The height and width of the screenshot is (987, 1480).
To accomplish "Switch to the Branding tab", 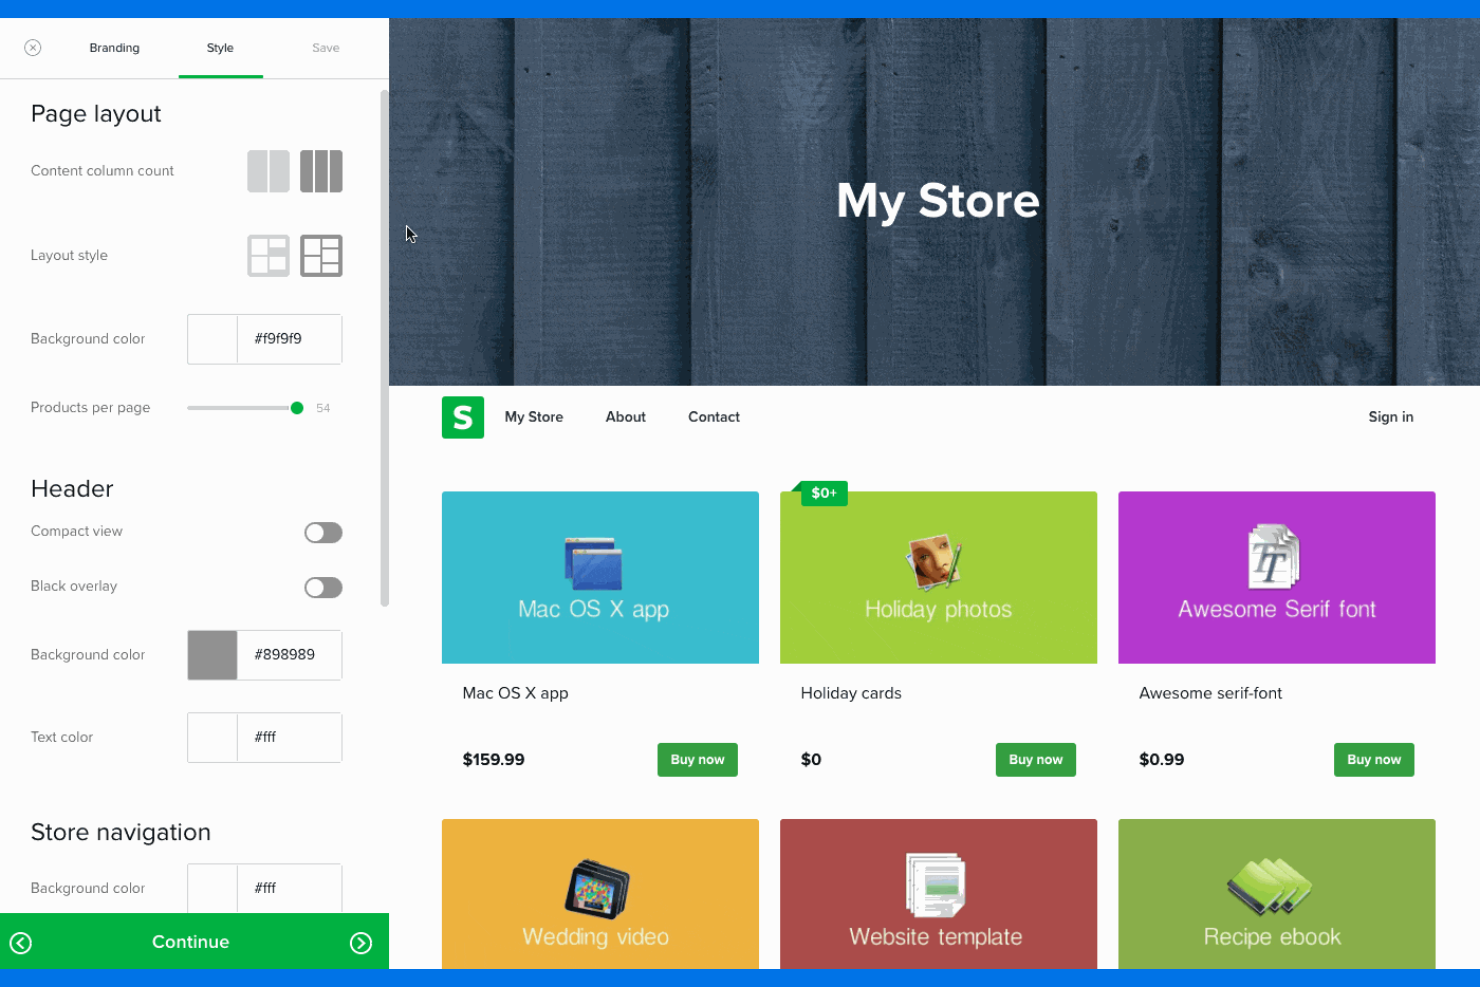I will click(x=114, y=47).
